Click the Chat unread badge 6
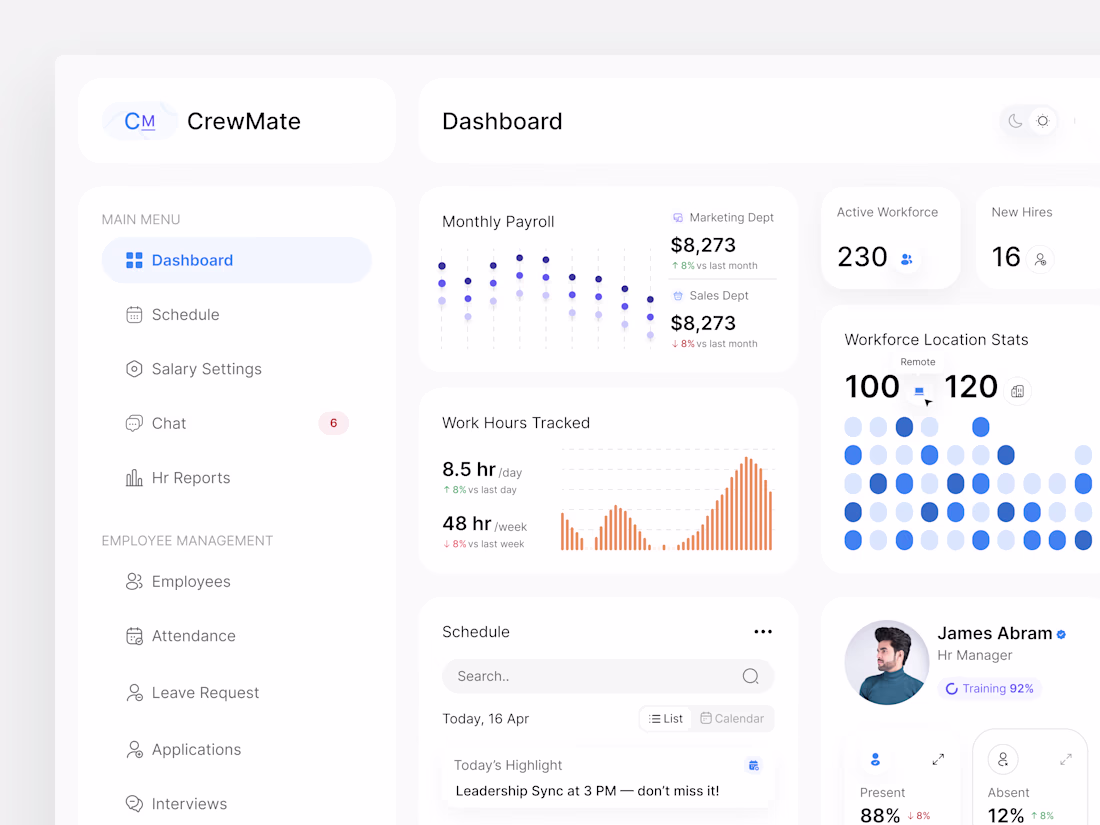1100x825 pixels. (333, 423)
